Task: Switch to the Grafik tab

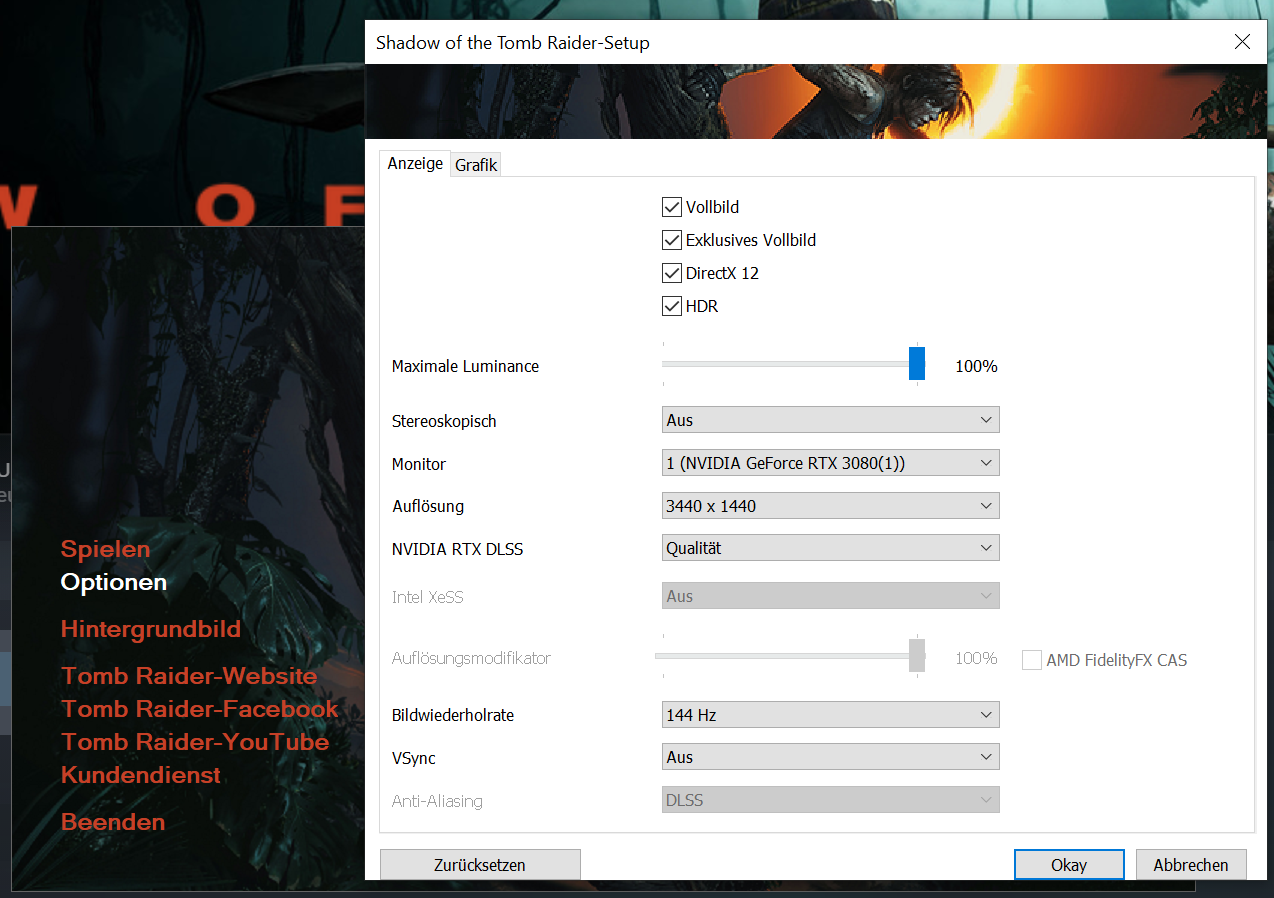Action: [476, 166]
